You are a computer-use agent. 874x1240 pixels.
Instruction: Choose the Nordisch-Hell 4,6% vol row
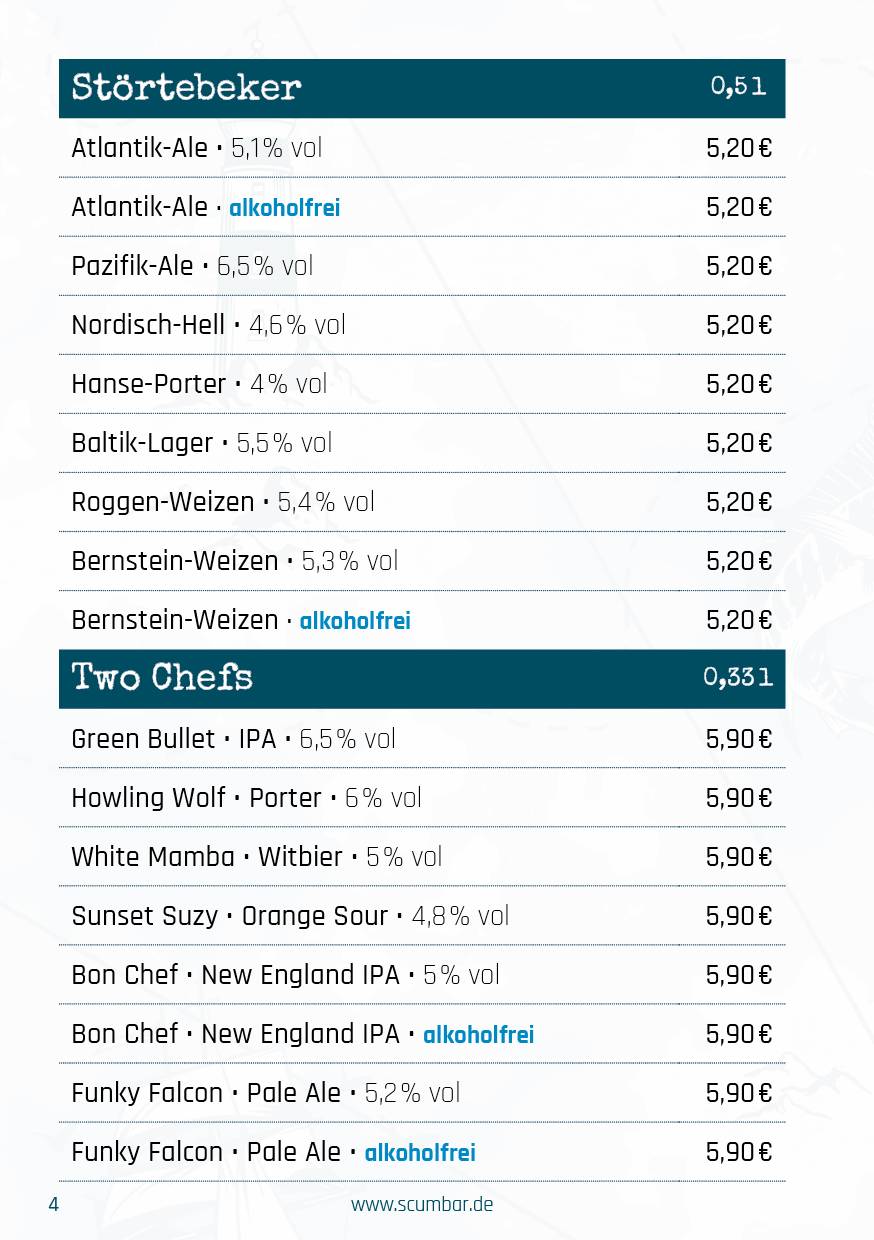pos(422,325)
